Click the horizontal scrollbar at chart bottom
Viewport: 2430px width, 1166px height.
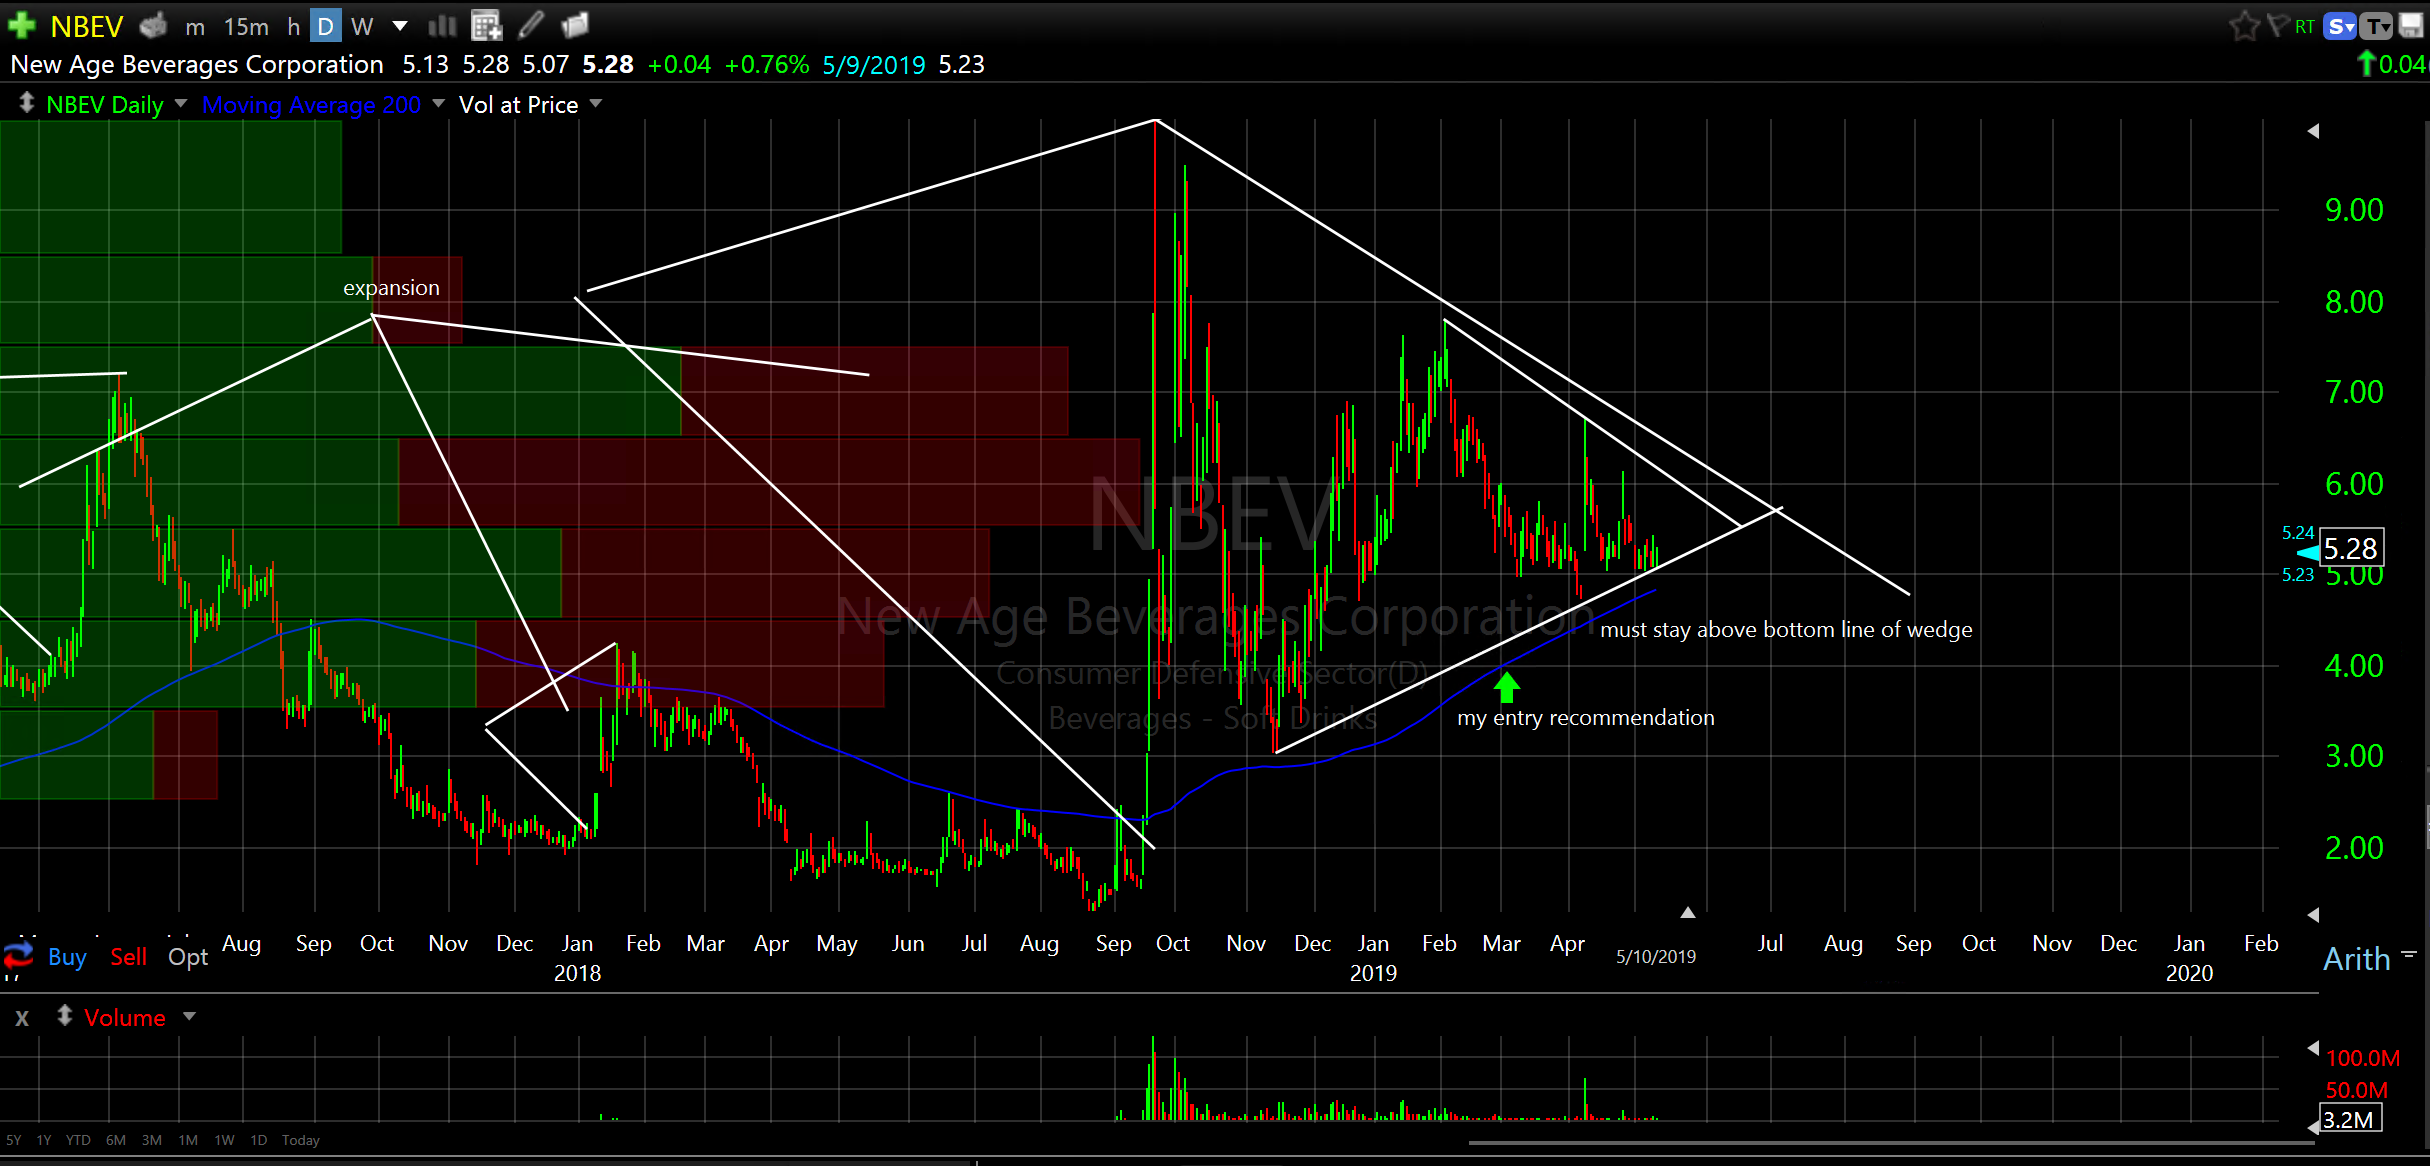click(1890, 1142)
